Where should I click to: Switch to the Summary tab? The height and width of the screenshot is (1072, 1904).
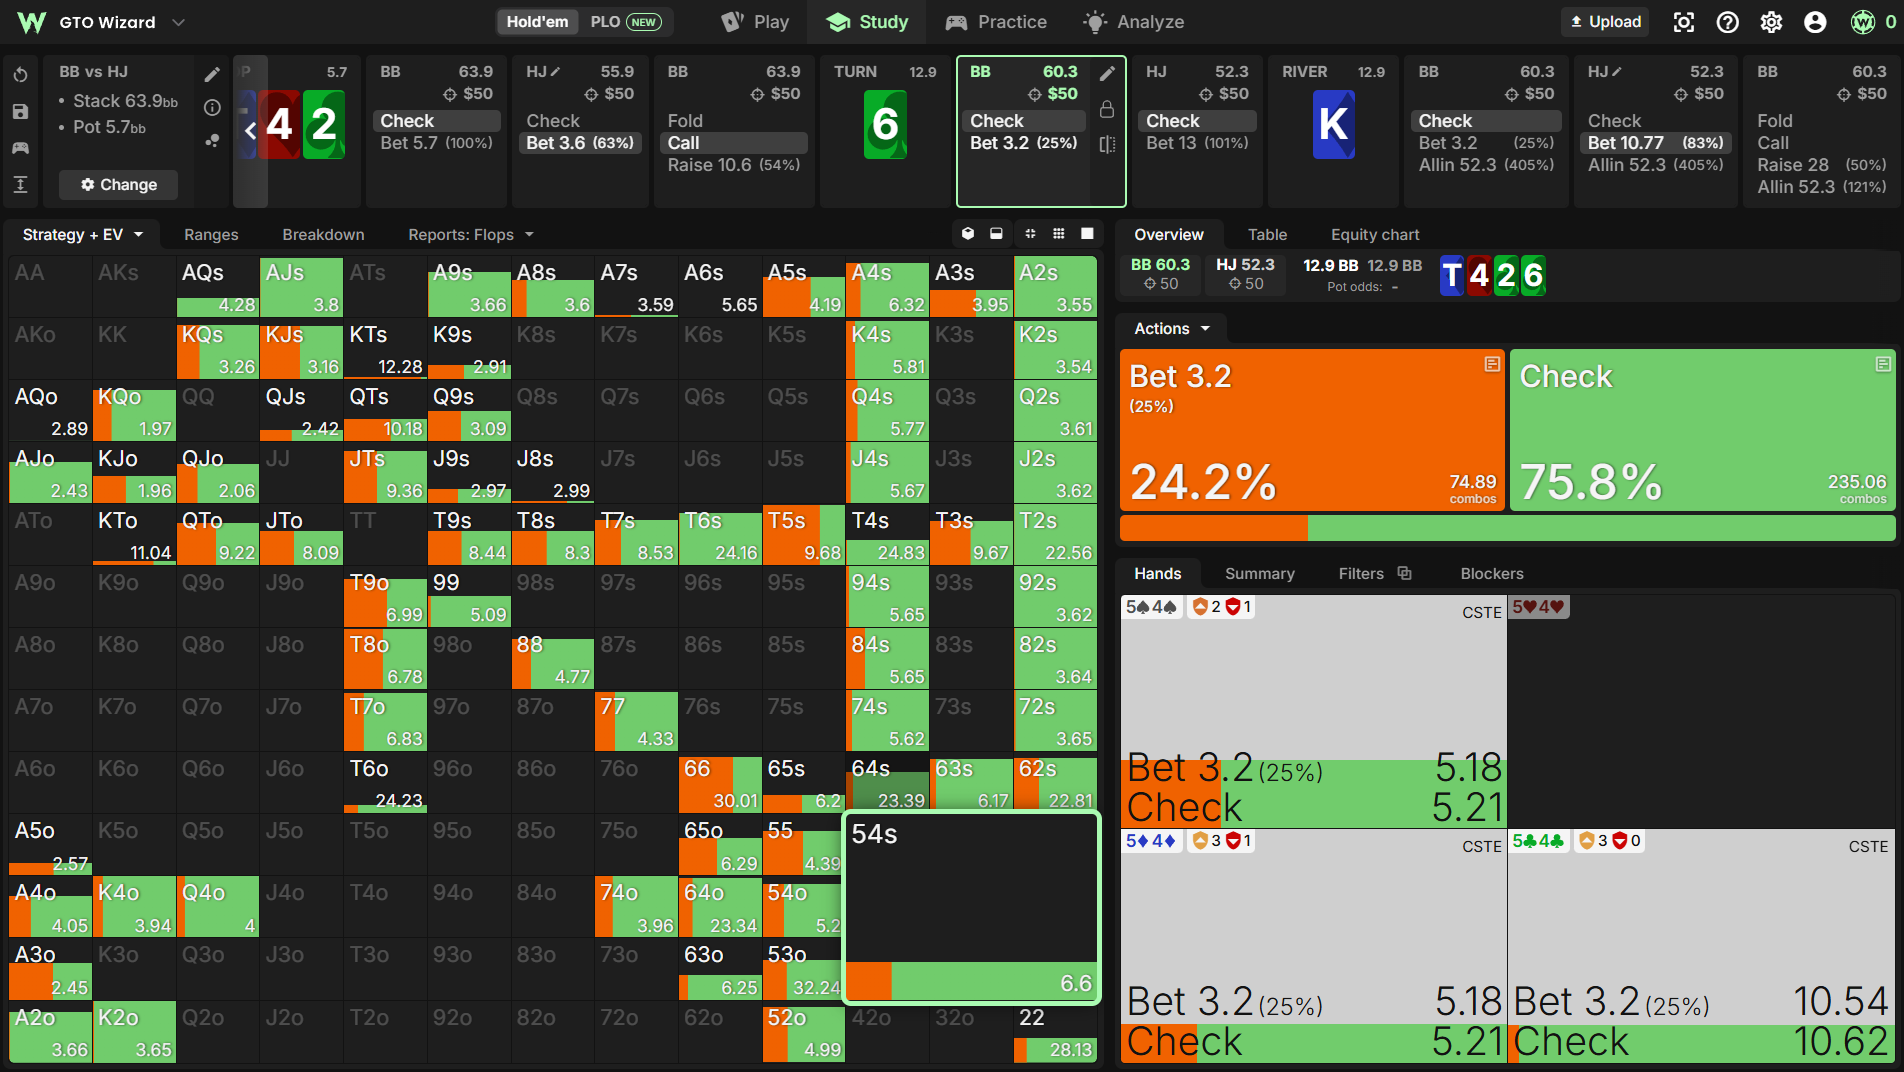pos(1260,574)
